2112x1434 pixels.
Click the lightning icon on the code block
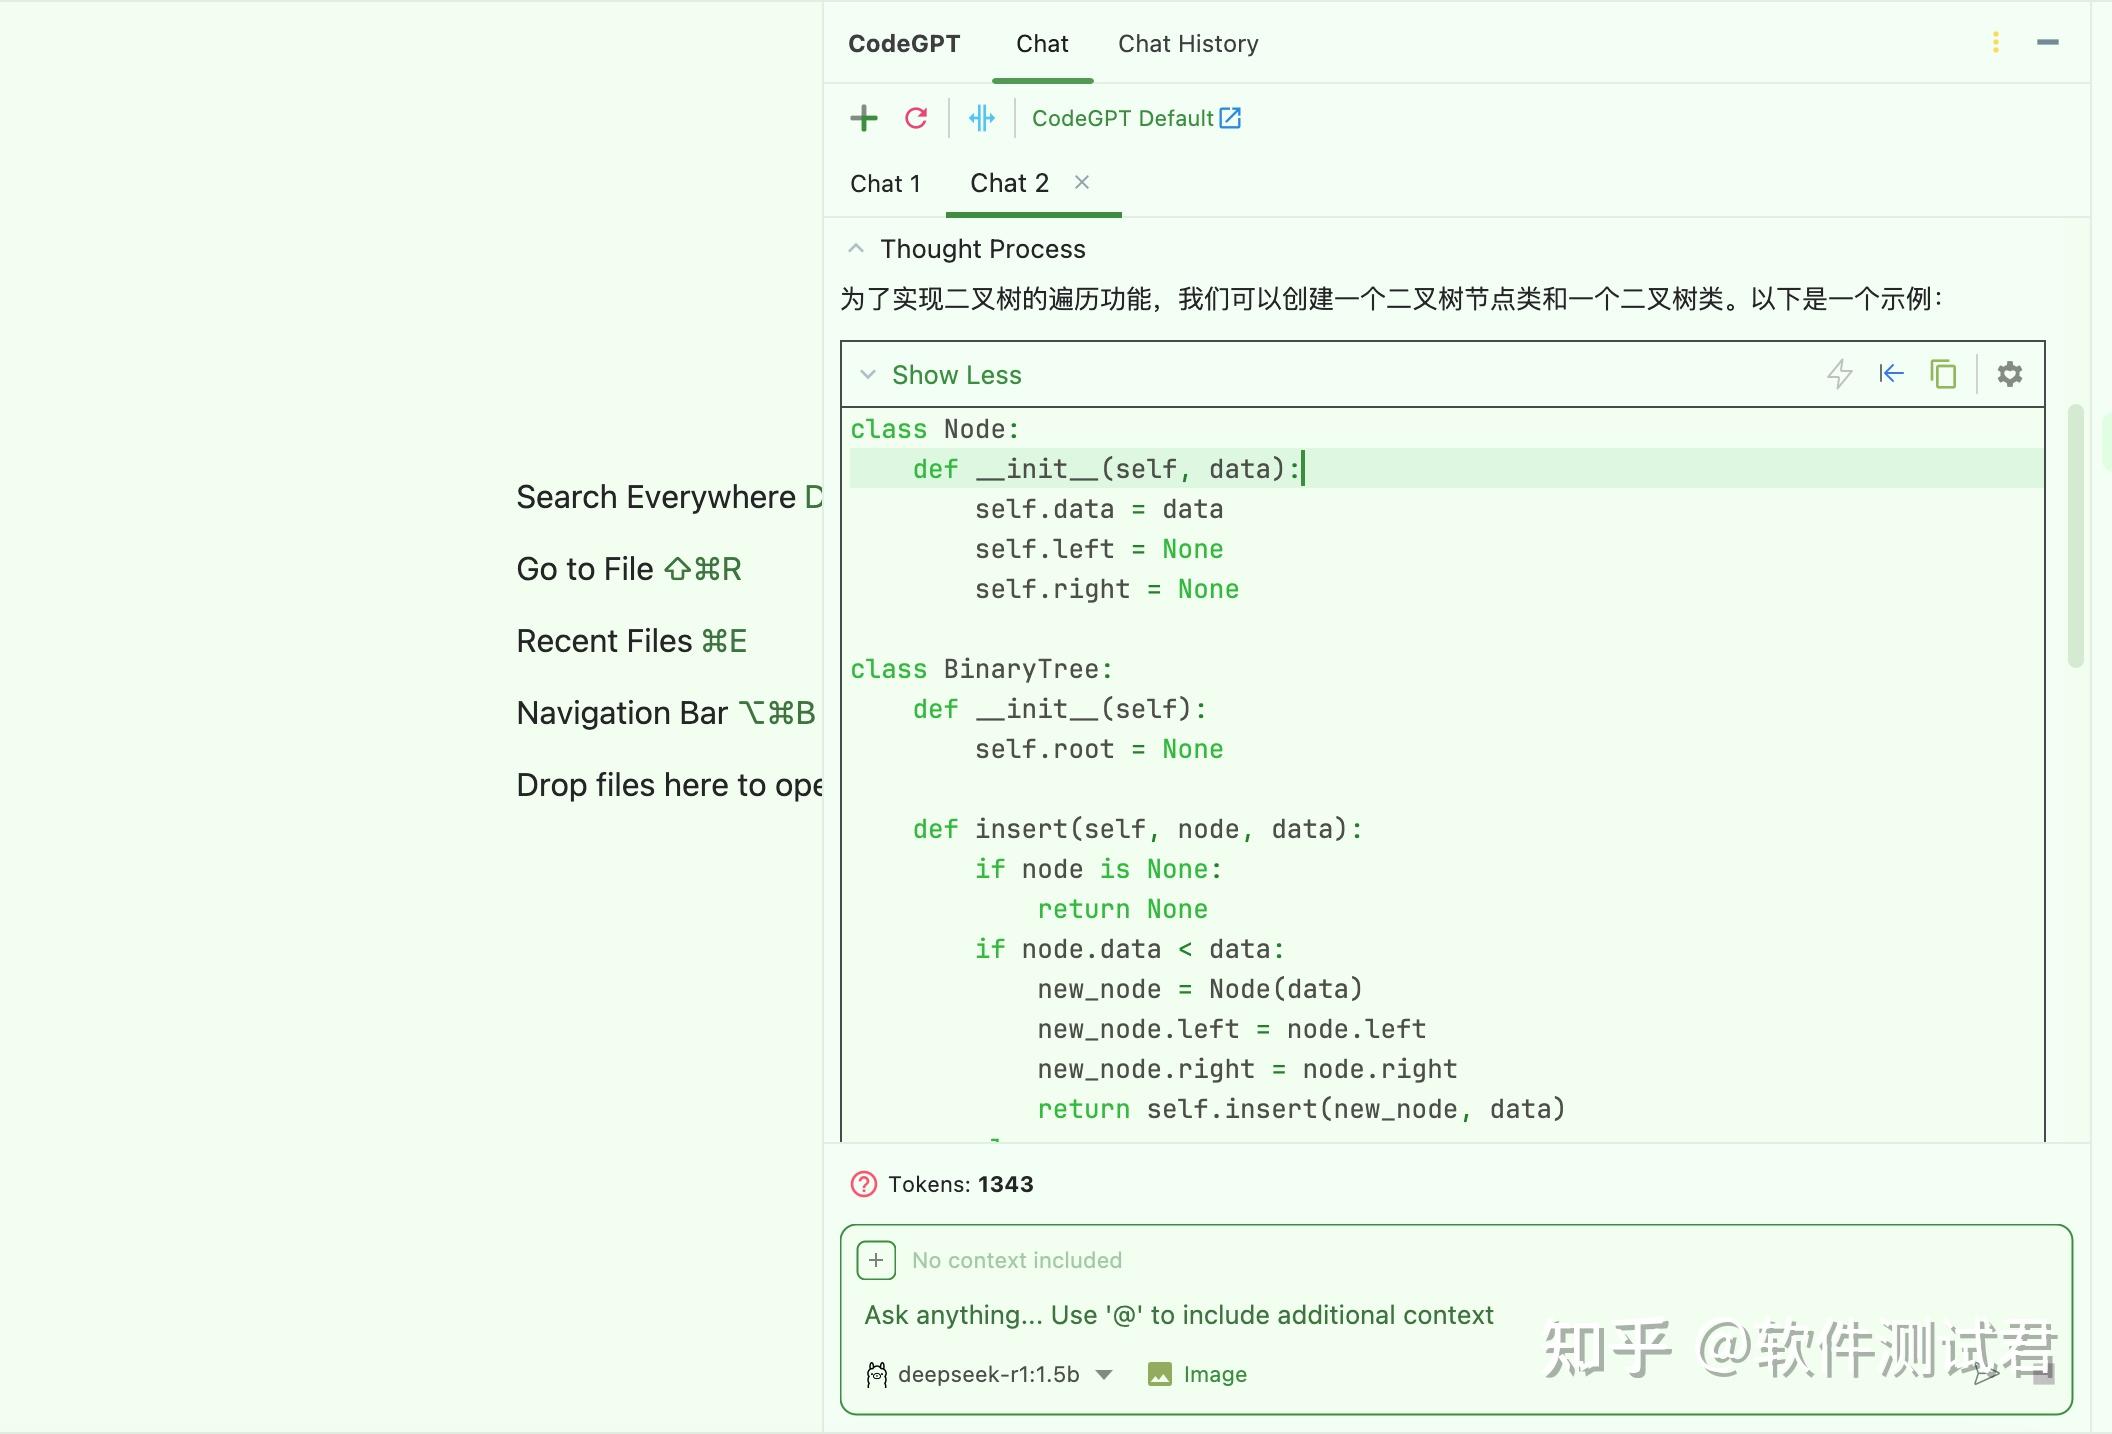(x=1841, y=374)
